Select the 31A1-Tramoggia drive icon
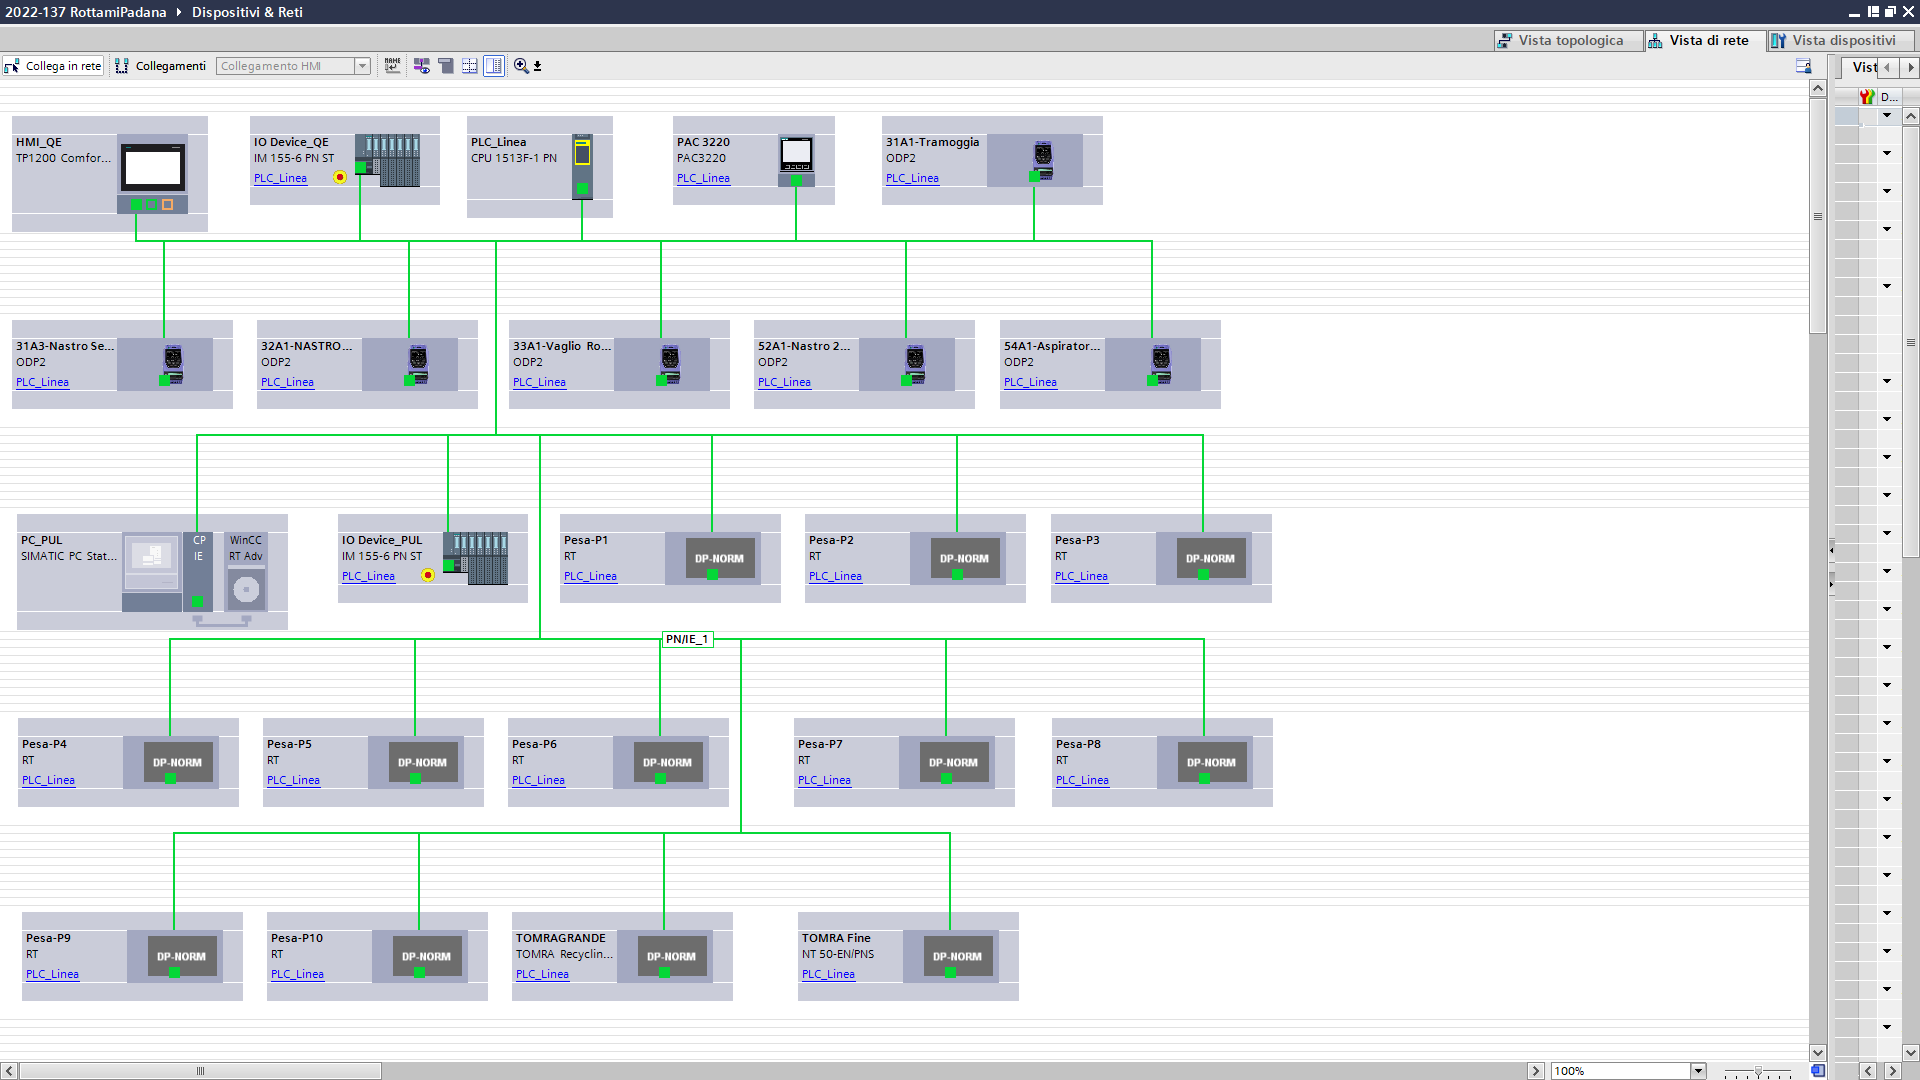The image size is (1920, 1080). pyautogui.click(x=1041, y=160)
